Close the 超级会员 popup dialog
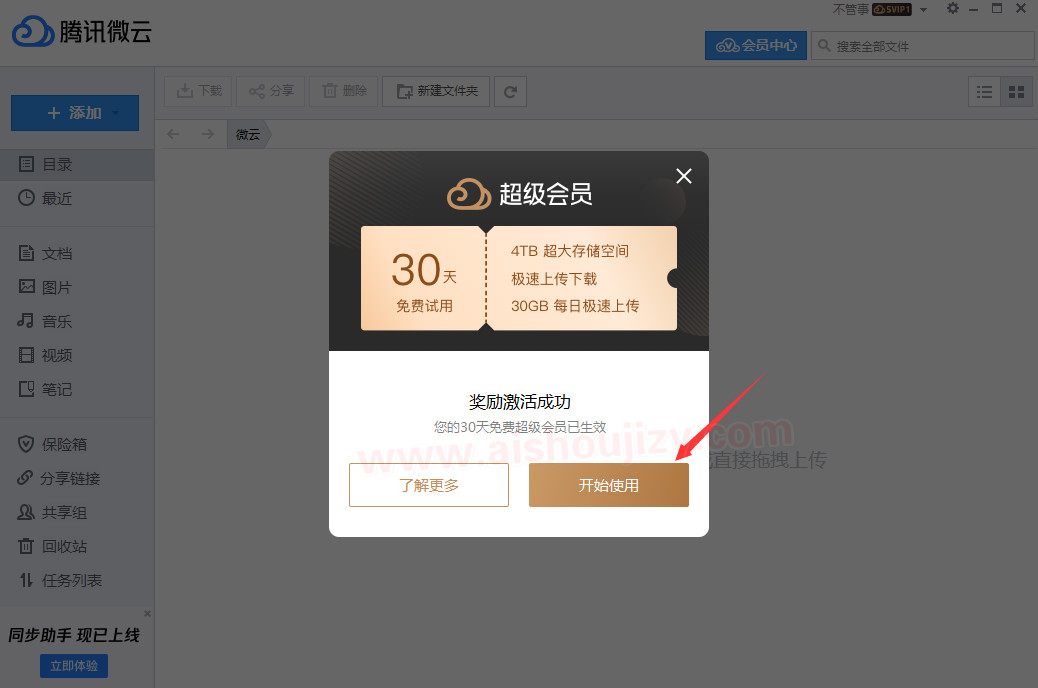1038x688 pixels. pos(684,175)
